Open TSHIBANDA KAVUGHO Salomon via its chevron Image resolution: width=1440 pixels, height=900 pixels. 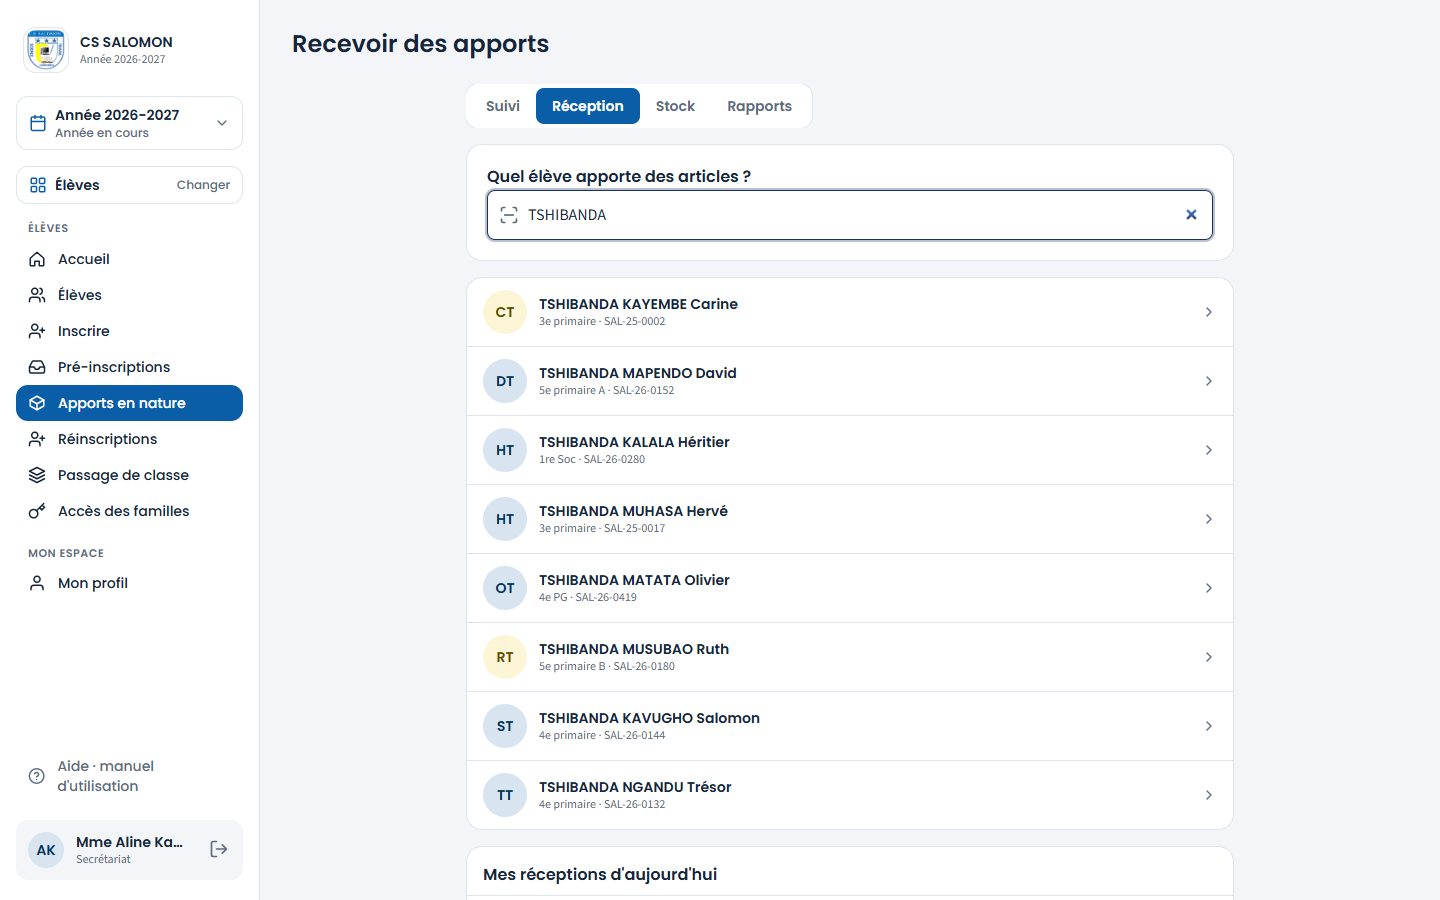coord(1209,726)
